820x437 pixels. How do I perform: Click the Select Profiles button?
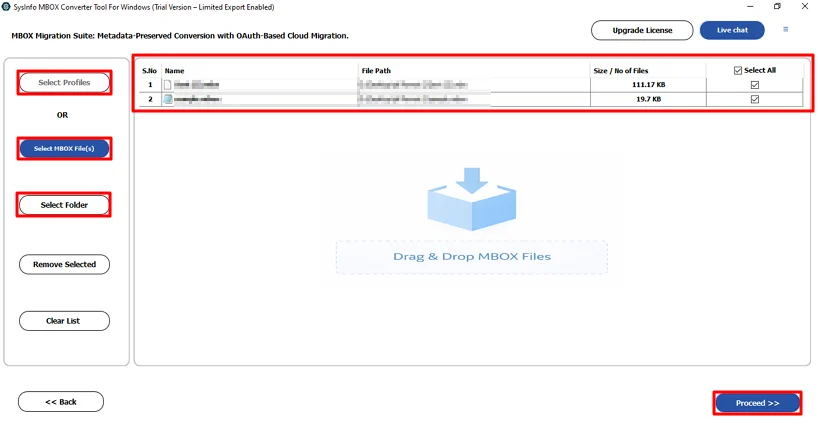[x=64, y=83]
